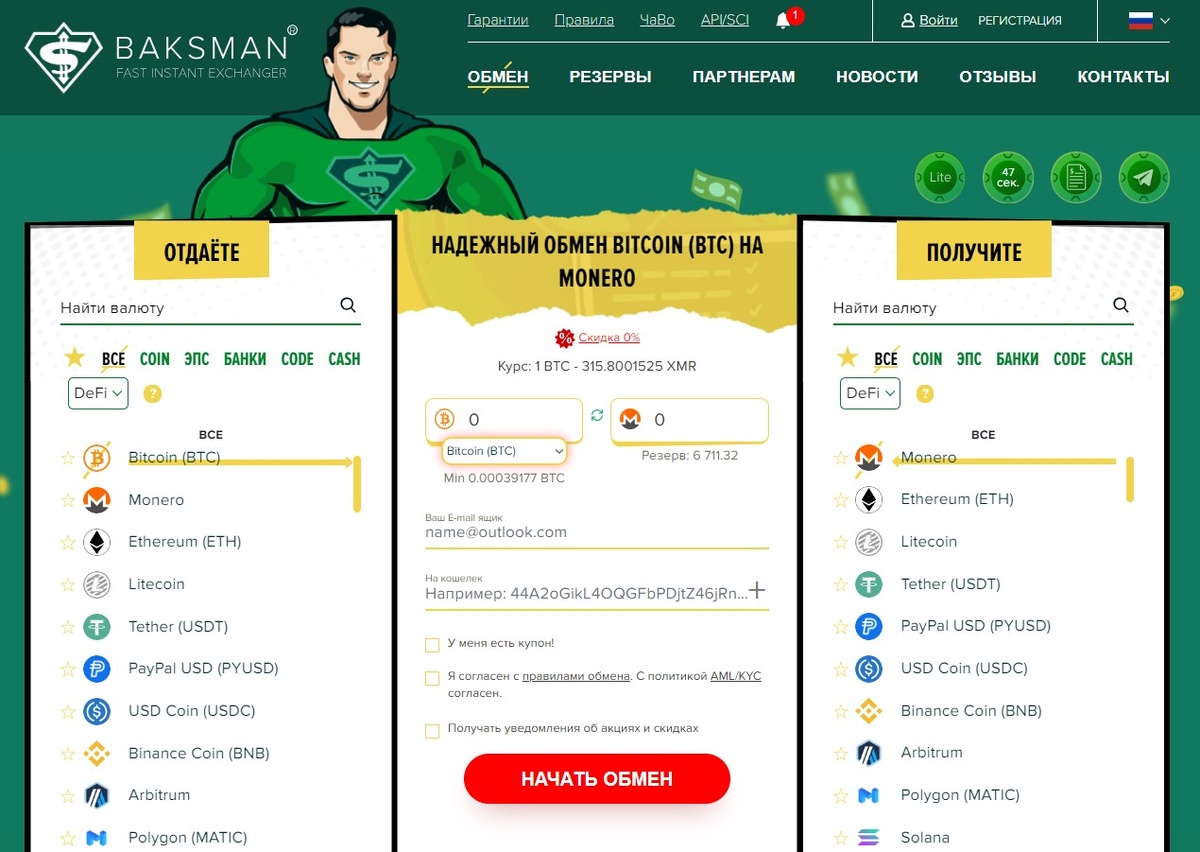The image size is (1200, 852).
Task: Agree to exchange rules checkbox
Action: (x=432, y=678)
